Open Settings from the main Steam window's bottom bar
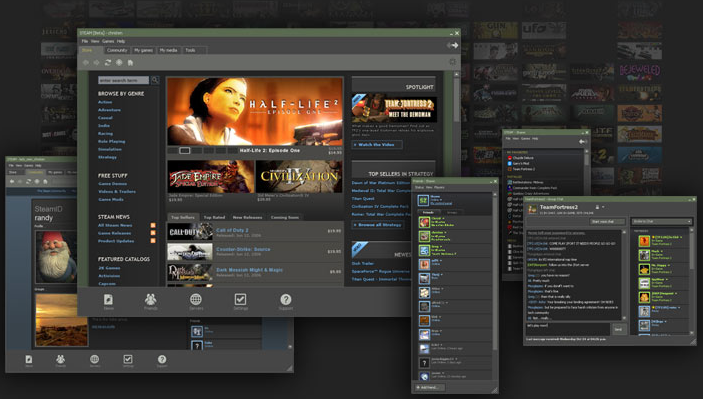This screenshot has height=399, width=703. [x=240, y=302]
